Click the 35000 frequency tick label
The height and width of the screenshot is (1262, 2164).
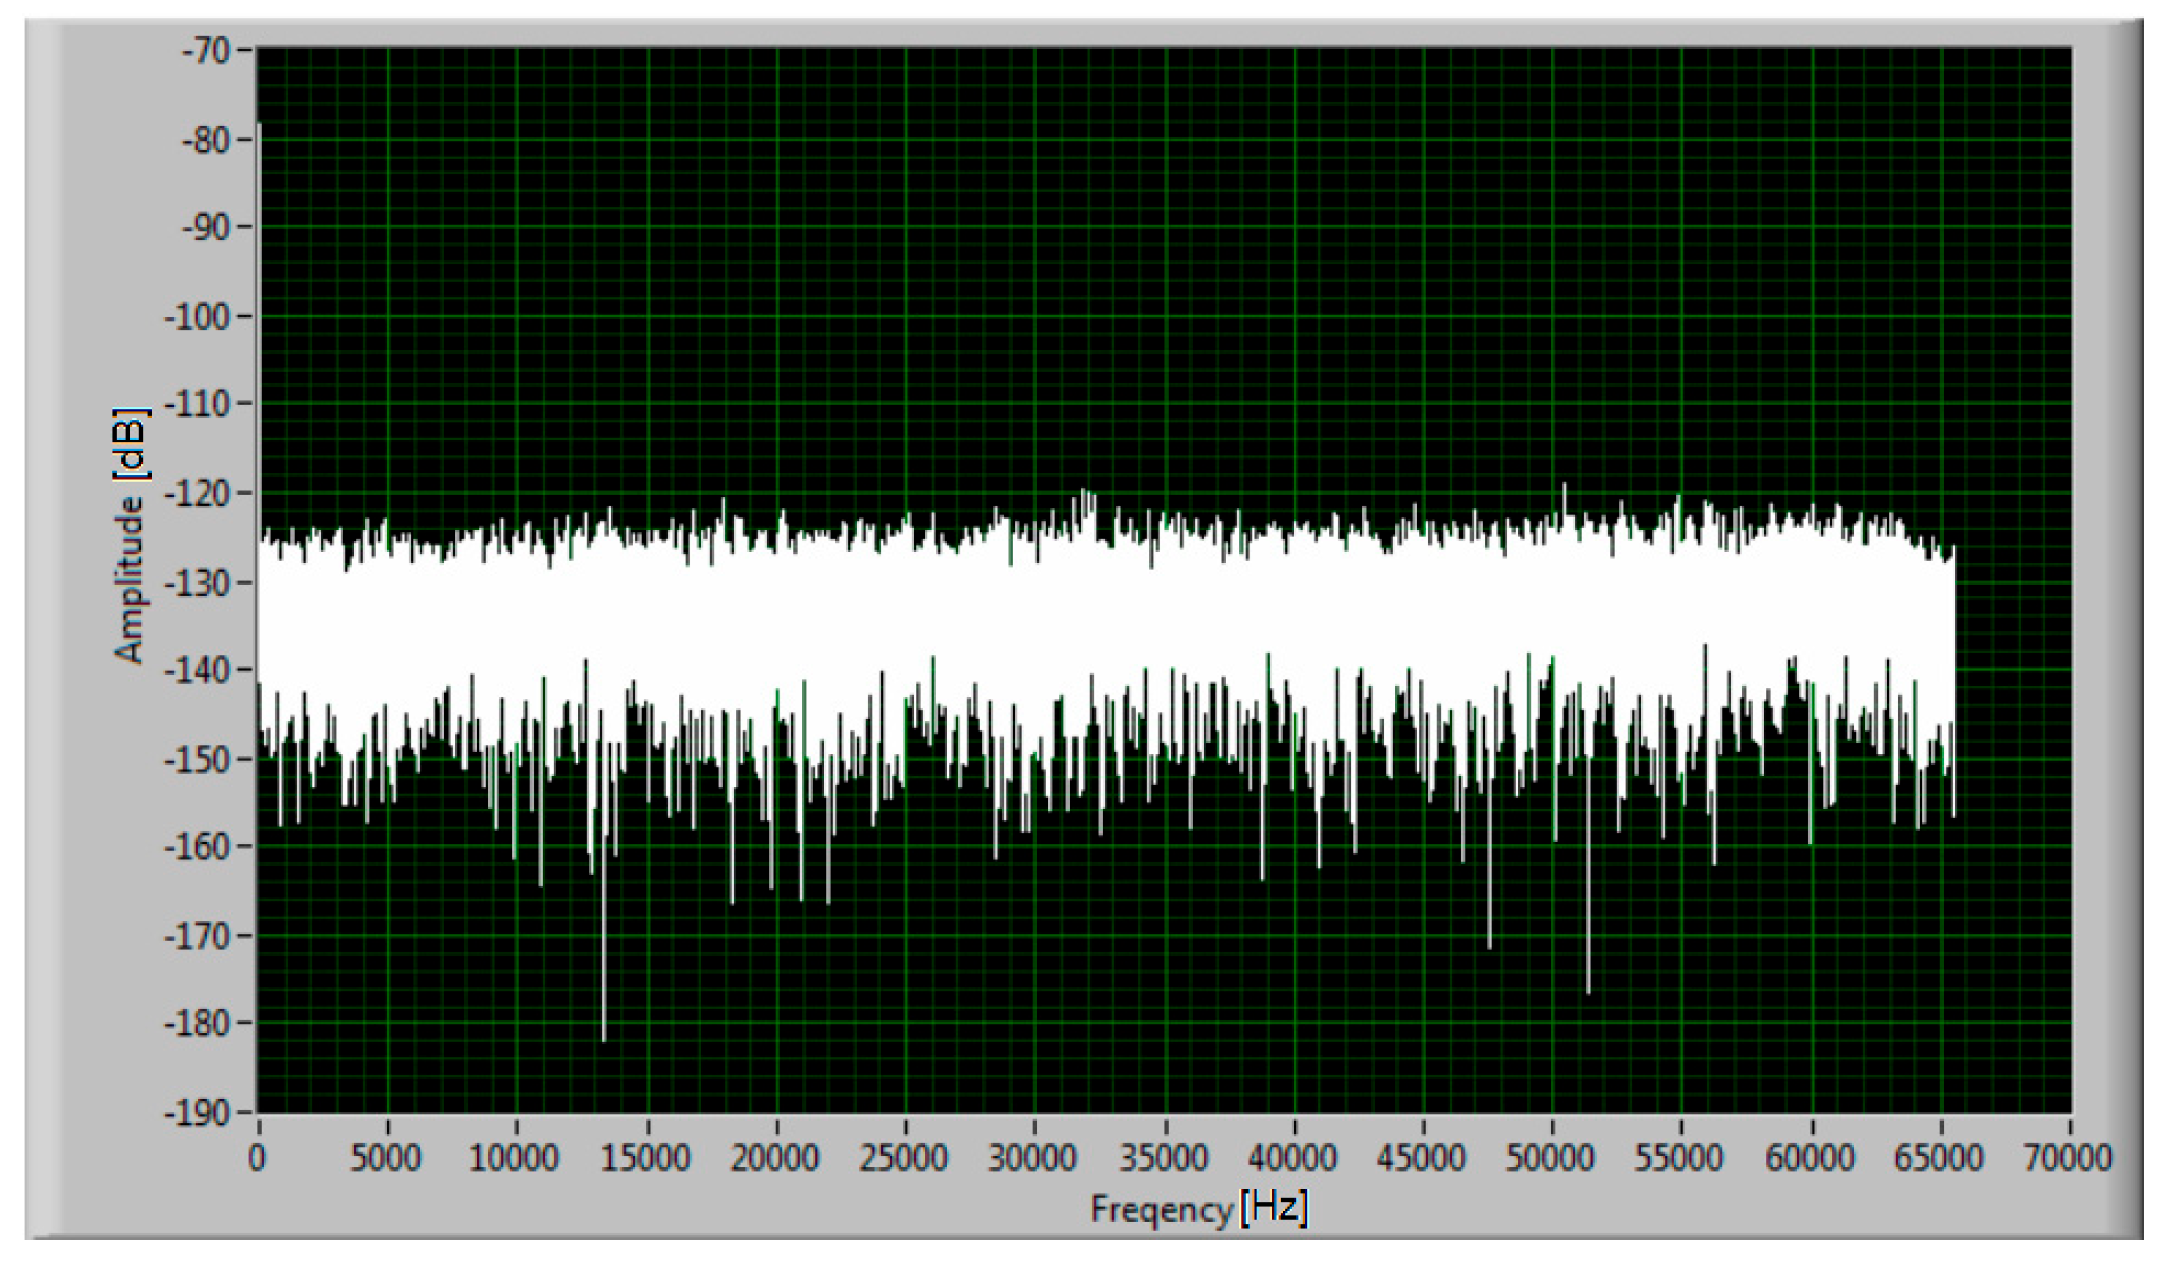1163,1158
